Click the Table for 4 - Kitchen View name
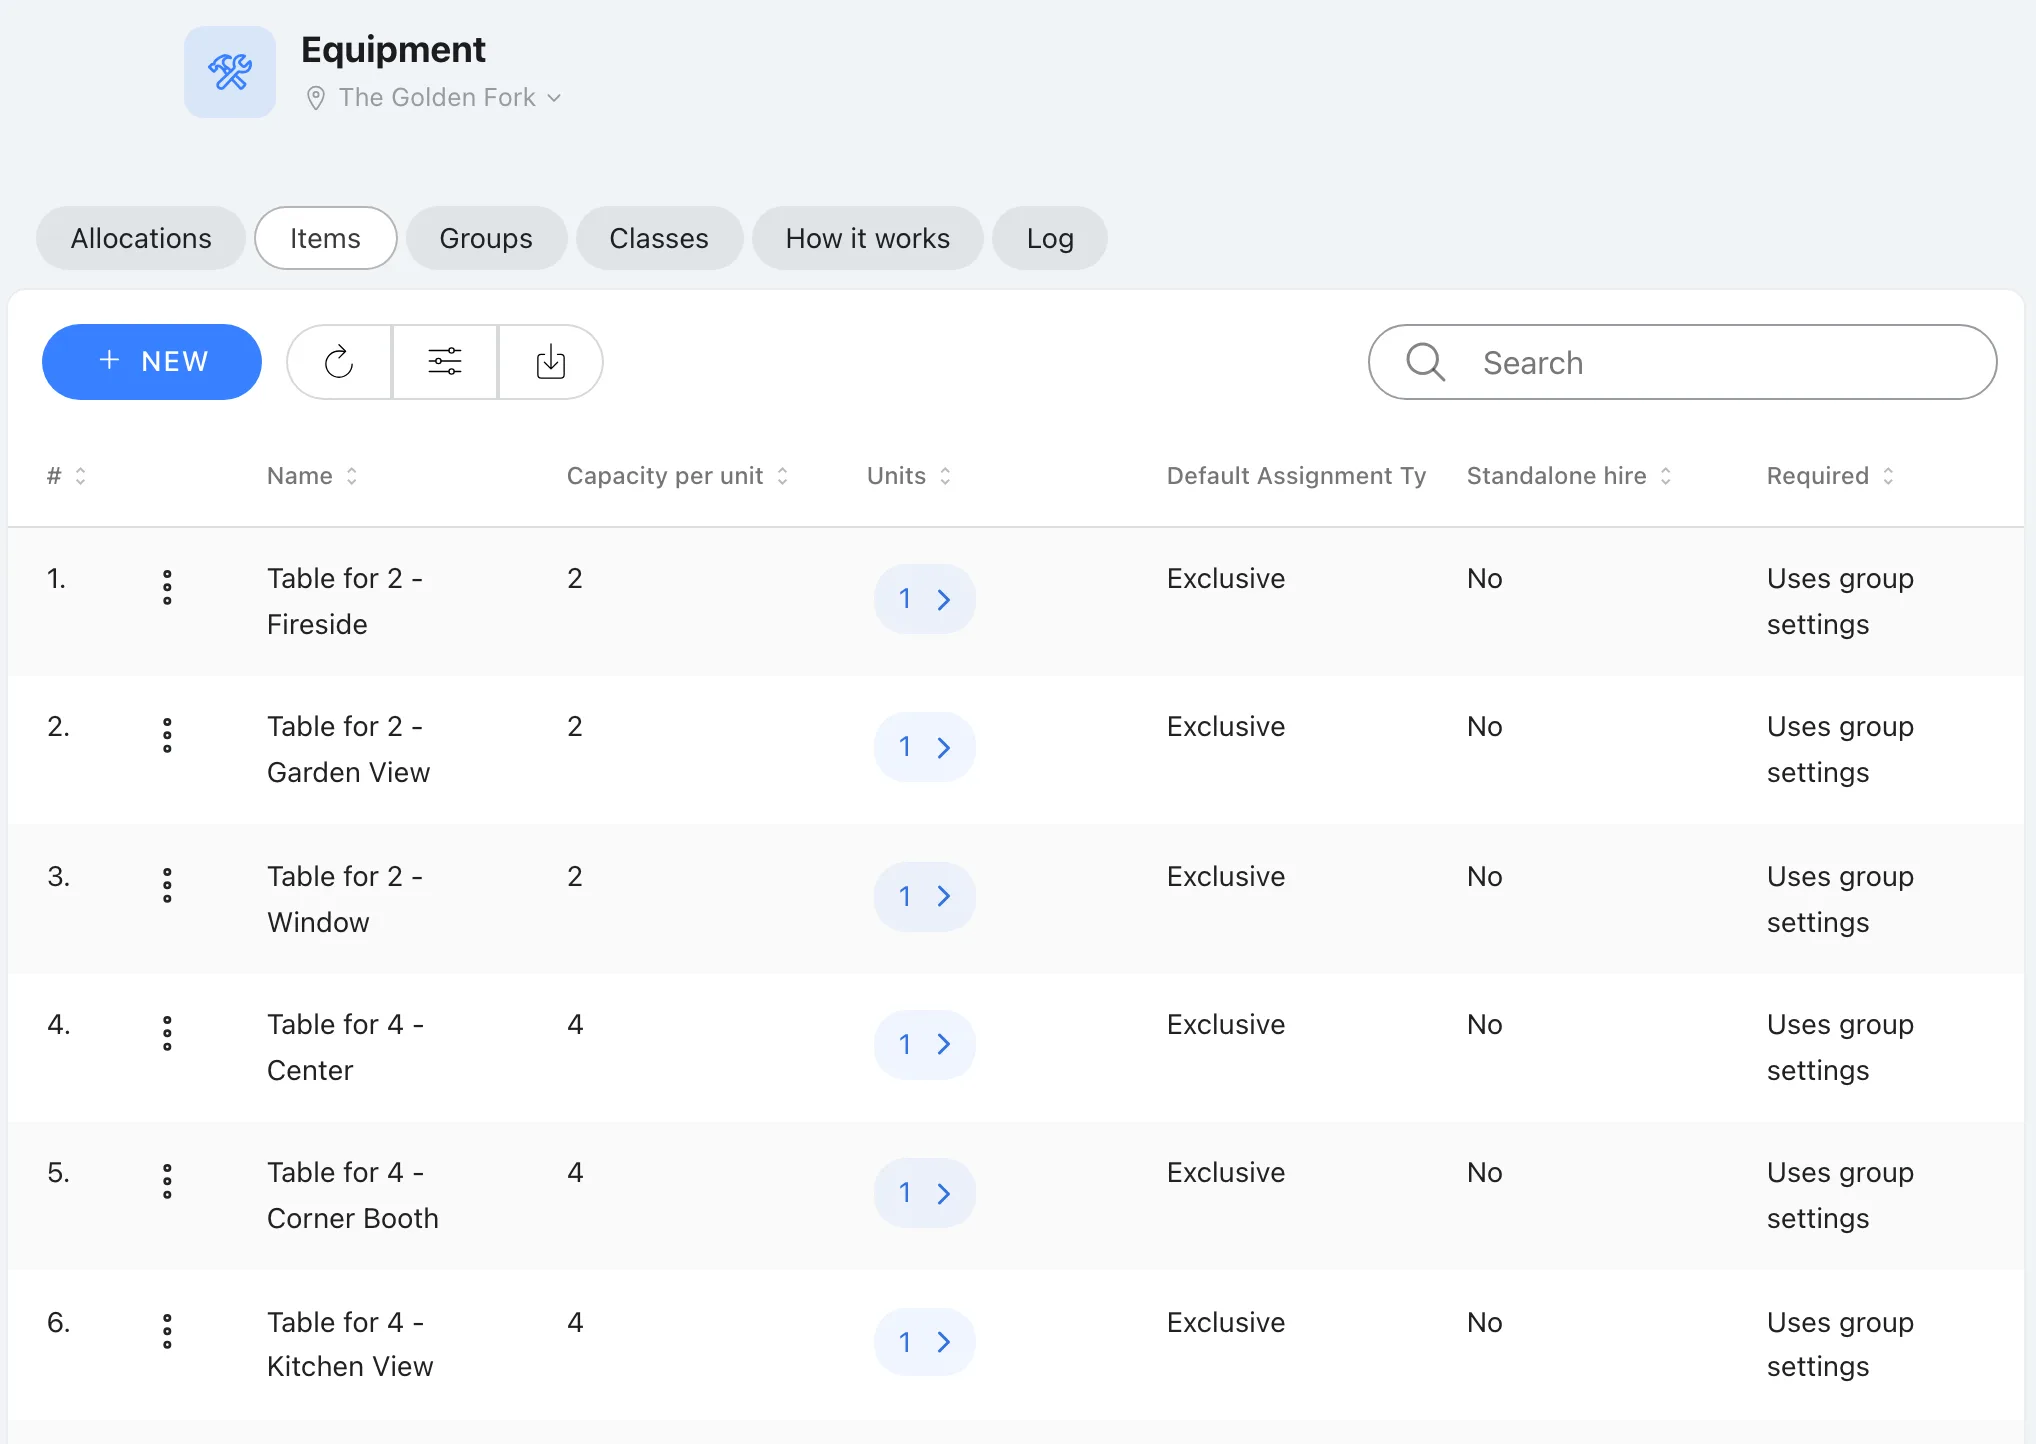This screenshot has height=1444, width=2036. pyautogui.click(x=350, y=1344)
